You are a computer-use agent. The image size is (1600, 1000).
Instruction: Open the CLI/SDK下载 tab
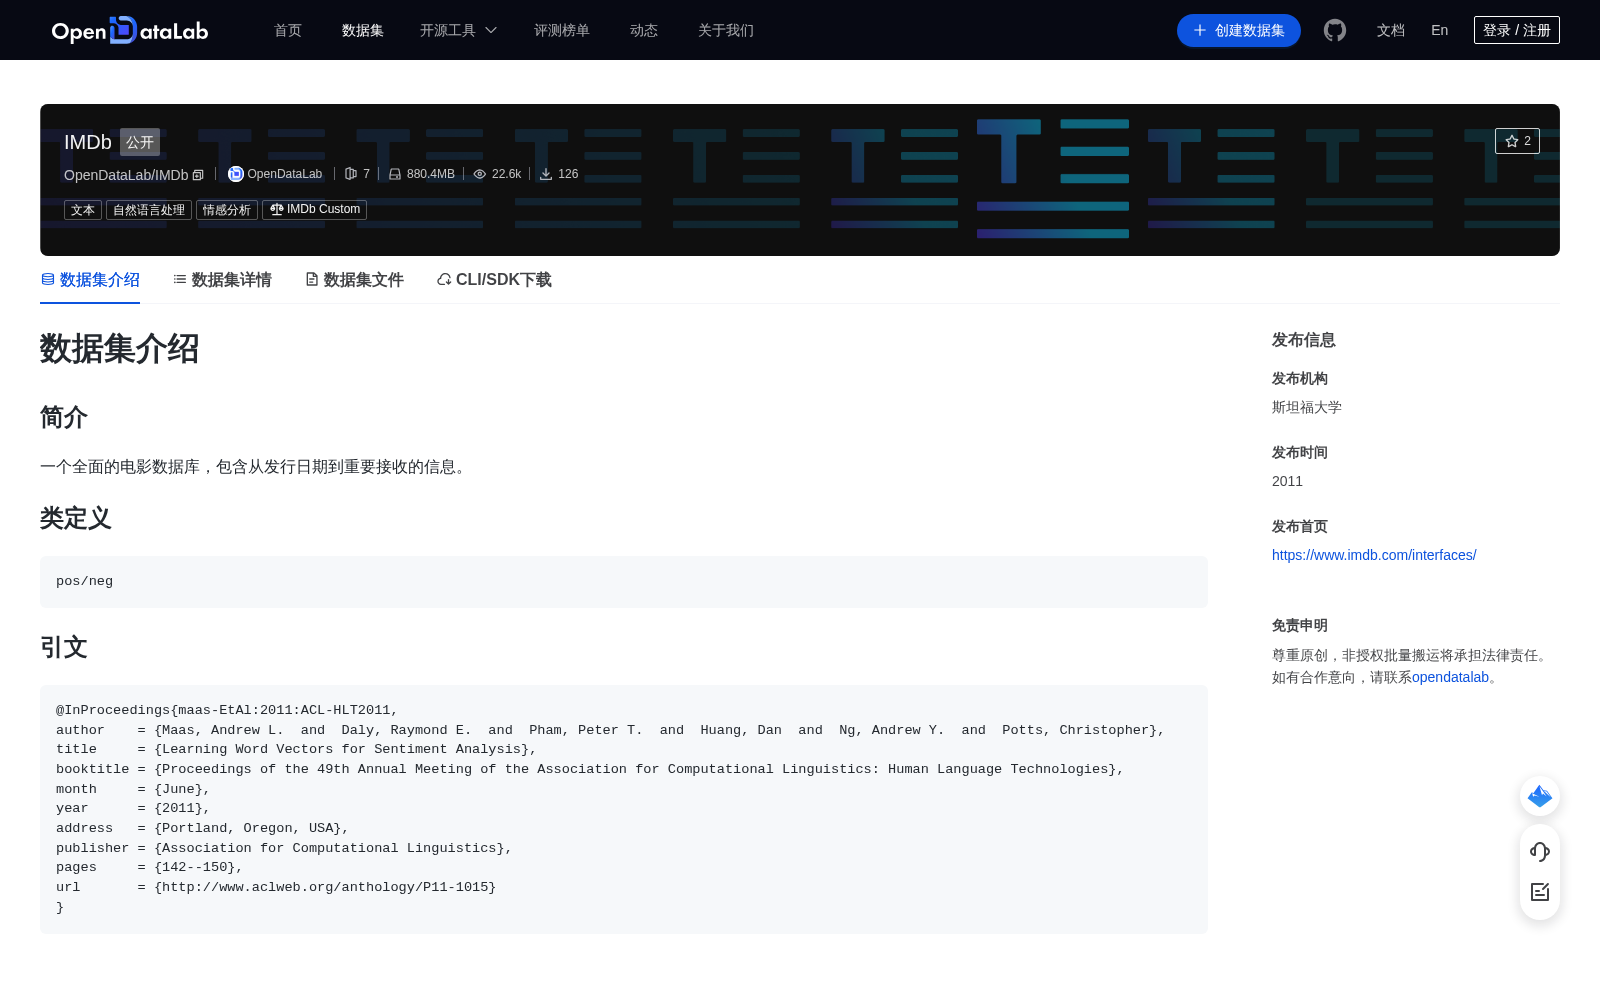coord(494,280)
